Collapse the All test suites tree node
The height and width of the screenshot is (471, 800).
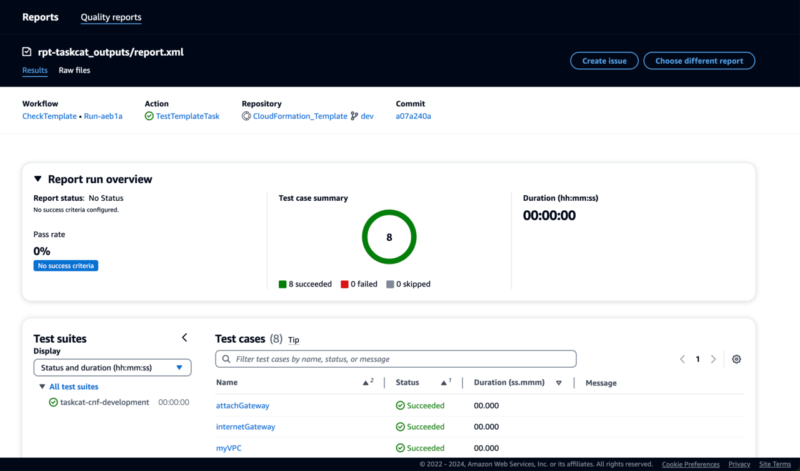[x=42, y=387]
